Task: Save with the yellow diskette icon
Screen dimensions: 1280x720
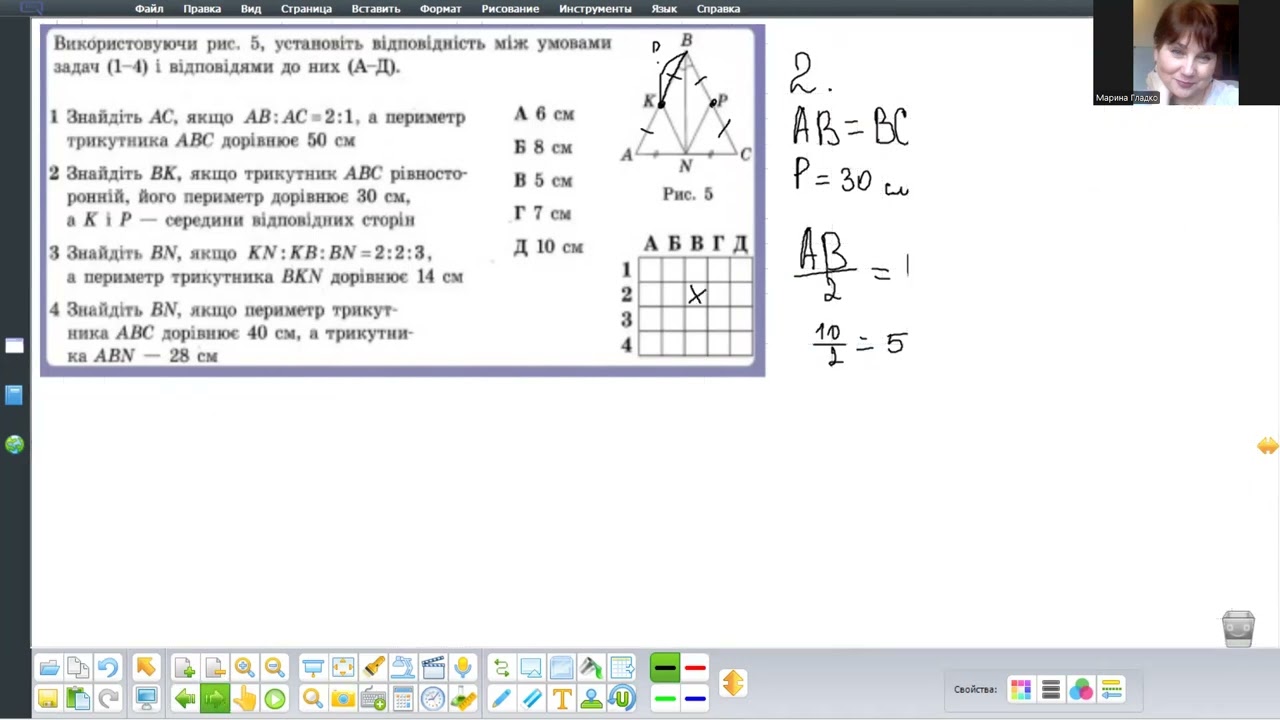Action: (48, 699)
